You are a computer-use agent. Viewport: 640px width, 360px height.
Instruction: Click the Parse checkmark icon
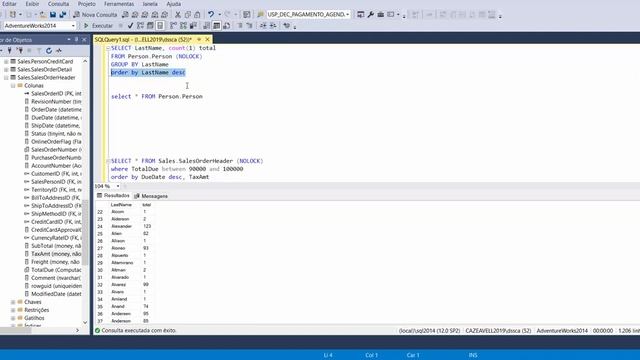click(130, 26)
